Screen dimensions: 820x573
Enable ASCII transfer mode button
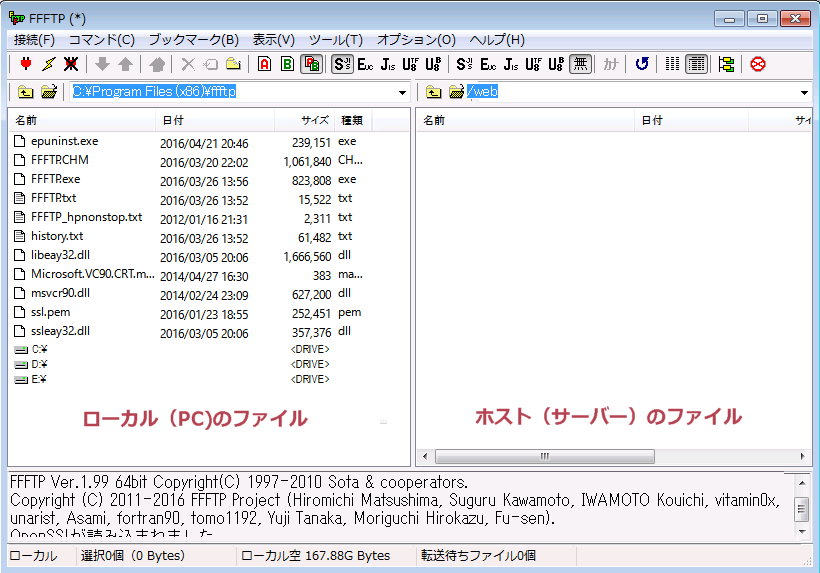264,64
